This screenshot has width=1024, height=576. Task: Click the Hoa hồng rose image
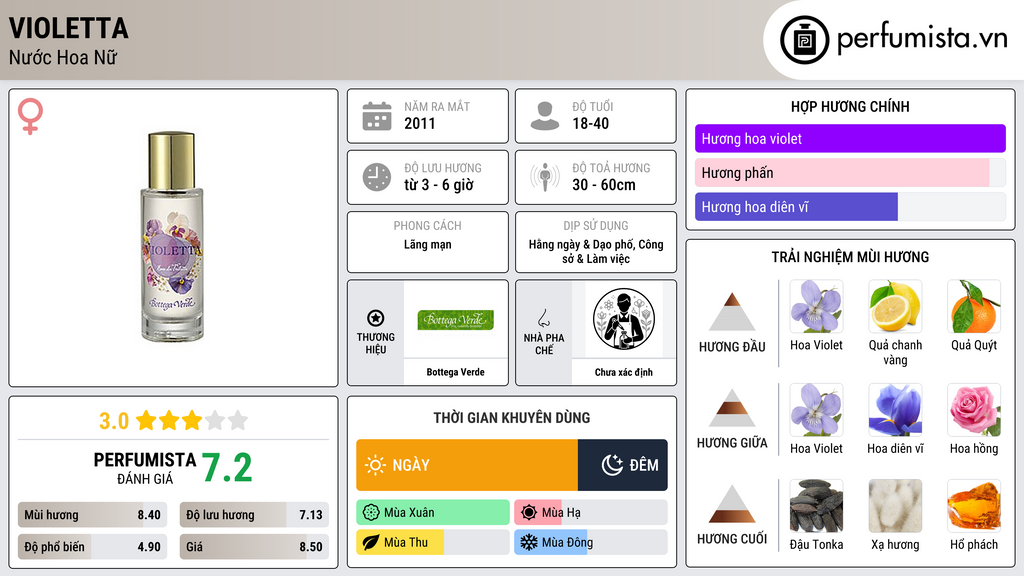point(974,409)
